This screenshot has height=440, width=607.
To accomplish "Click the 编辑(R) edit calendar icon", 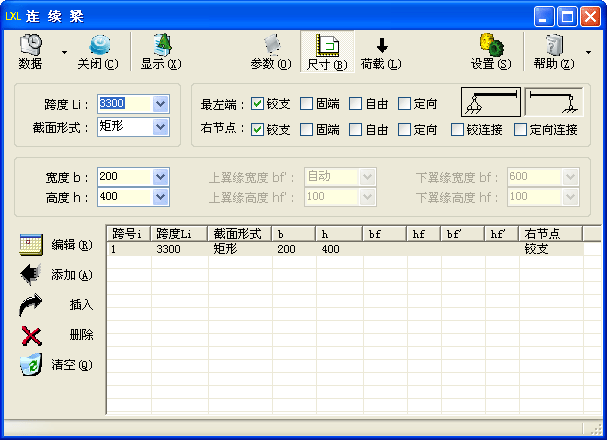I will click(x=31, y=245).
